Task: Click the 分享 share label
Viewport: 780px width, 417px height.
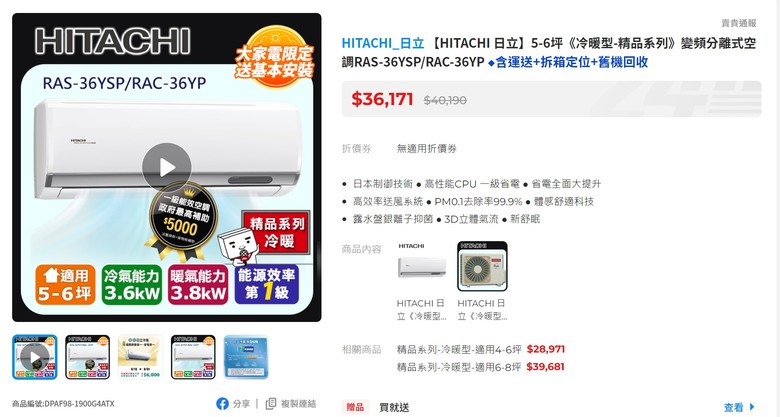Action: (241, 404)
